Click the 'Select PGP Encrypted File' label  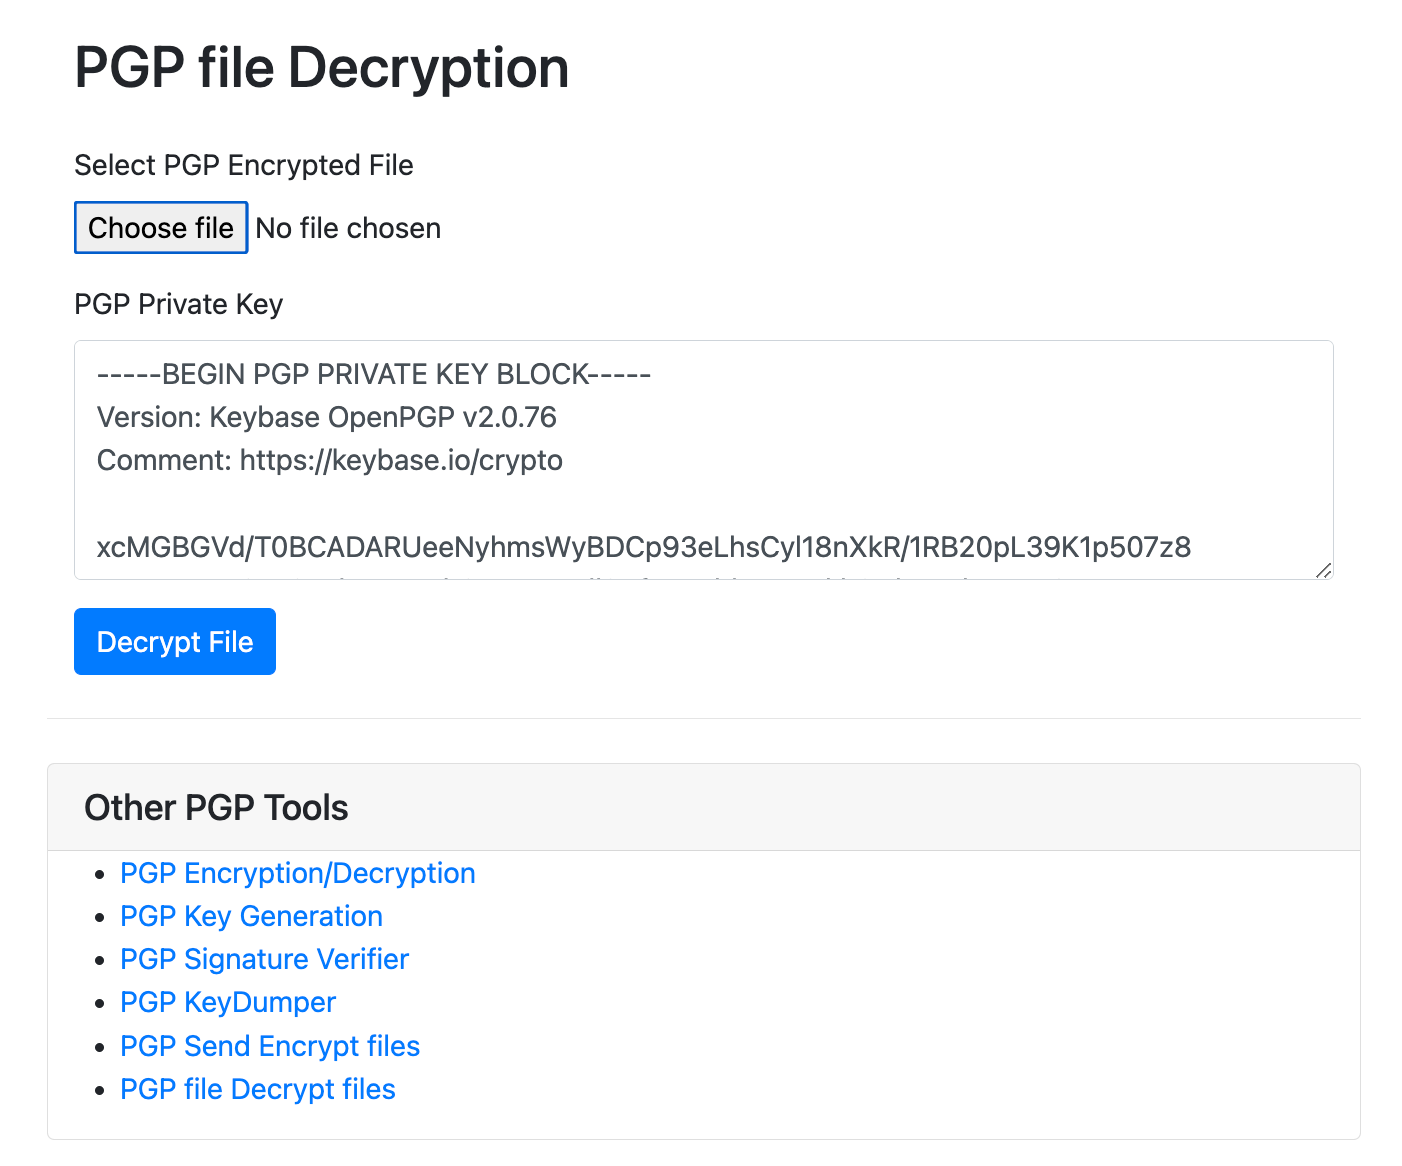[244, 165]
